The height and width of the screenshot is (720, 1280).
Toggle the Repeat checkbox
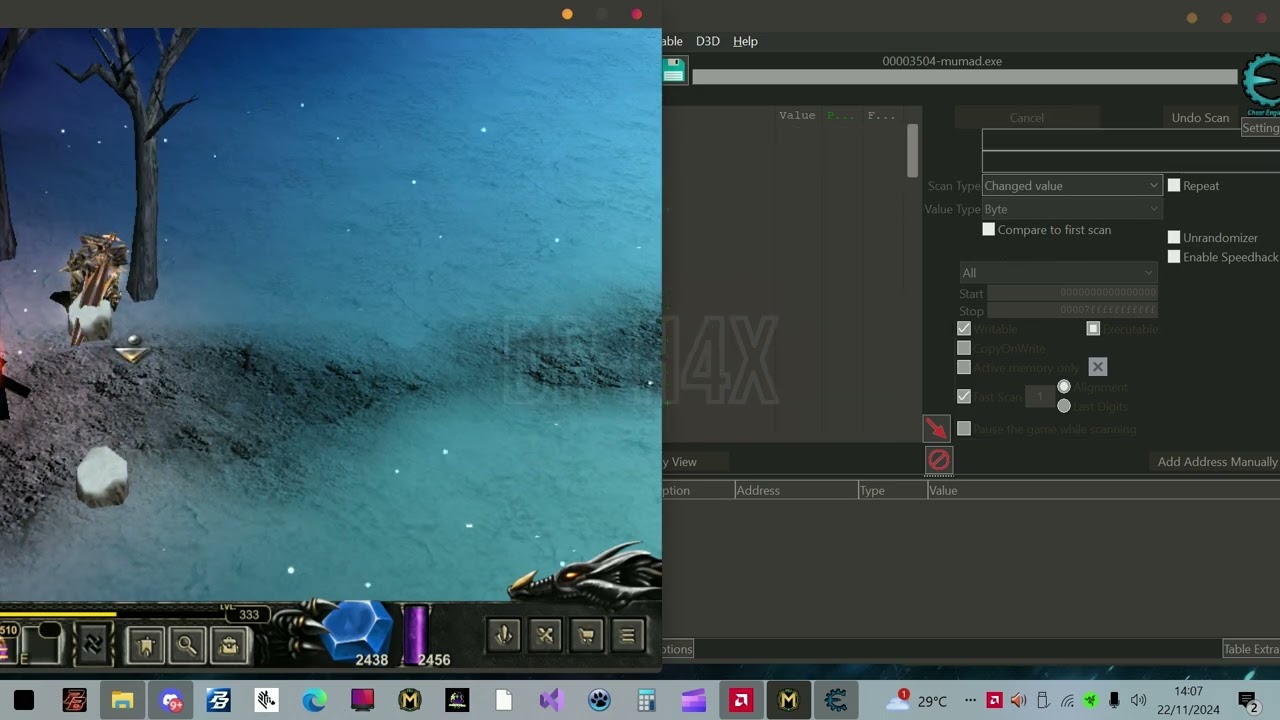[x=1174, y=185]
